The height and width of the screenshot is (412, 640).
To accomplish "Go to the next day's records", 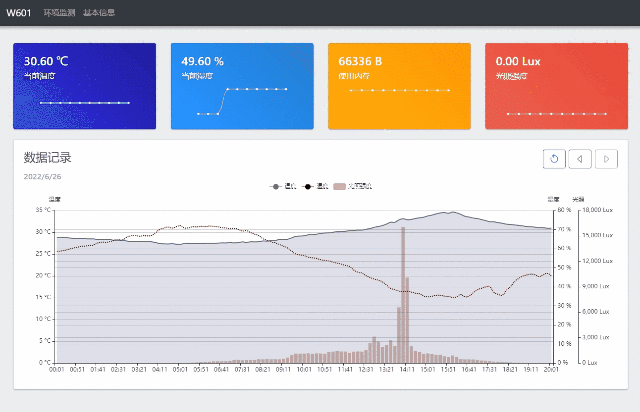I will point(605,158).
